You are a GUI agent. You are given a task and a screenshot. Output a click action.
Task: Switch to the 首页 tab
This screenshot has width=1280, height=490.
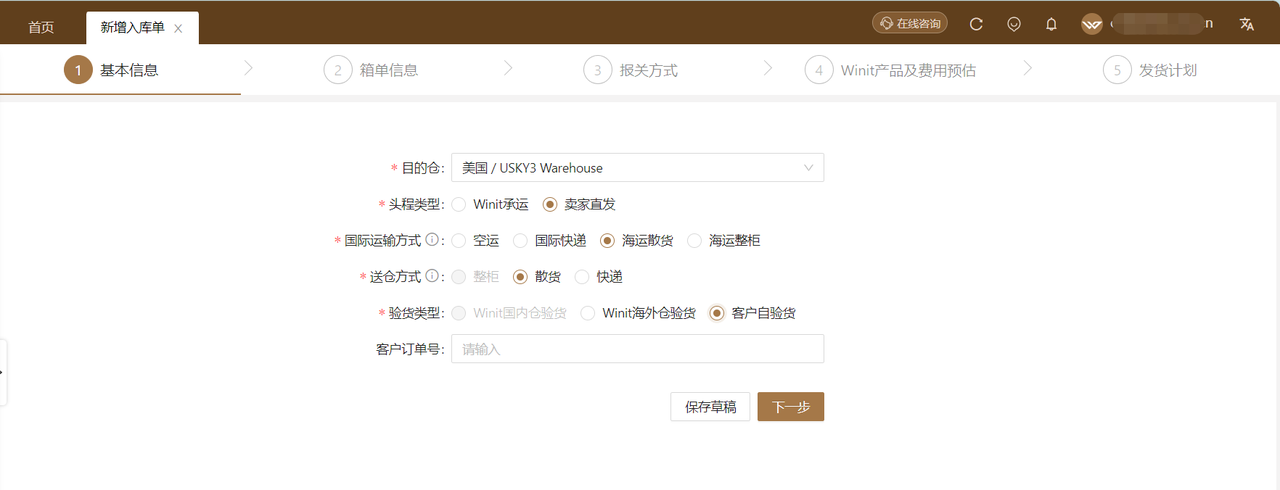(x=41, y=28)
